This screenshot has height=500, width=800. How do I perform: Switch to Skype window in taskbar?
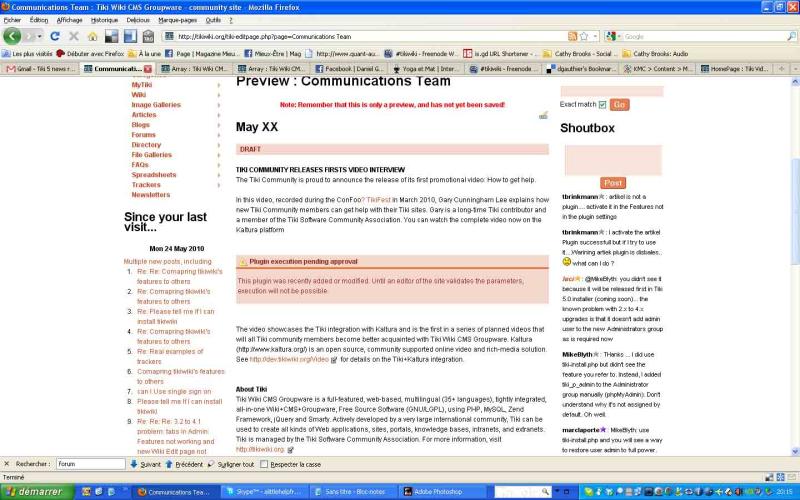(x=264, y=492)
